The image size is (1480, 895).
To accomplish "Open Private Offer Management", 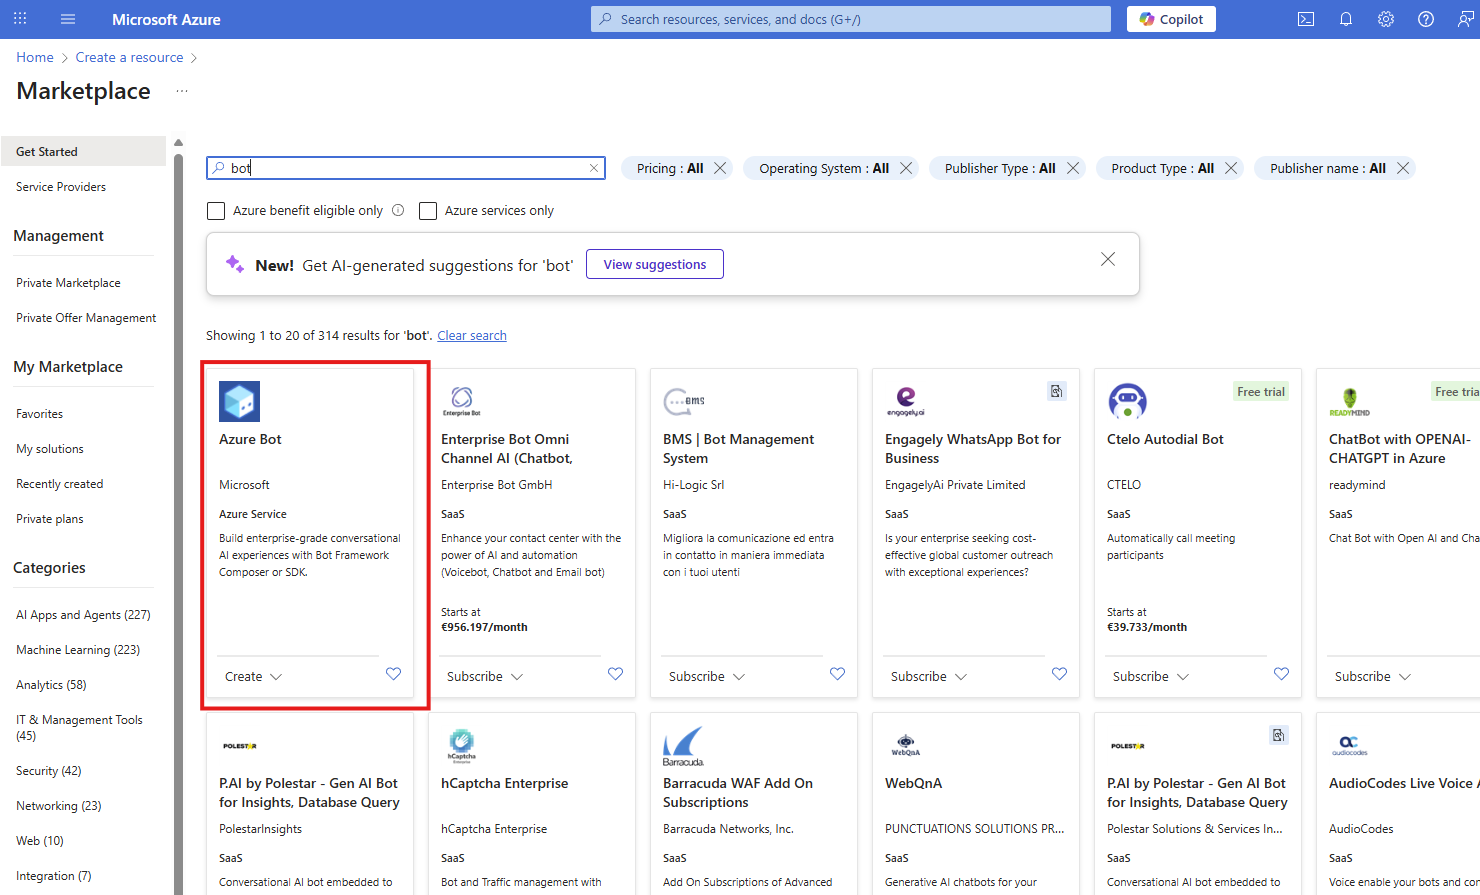I will point(86,318).
